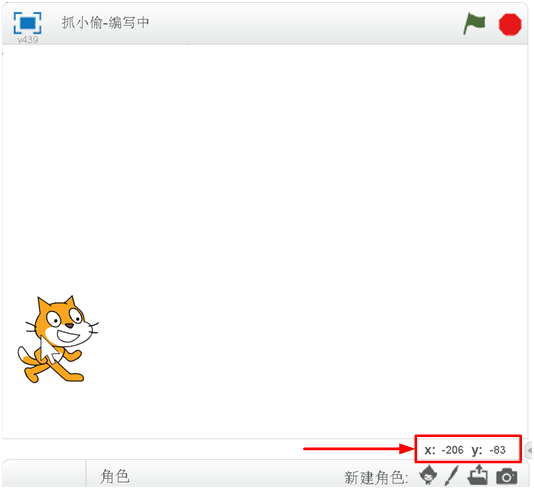Upload sprite from file icon
The width and height of the screenshot is (534, 489).
(477, 475)
